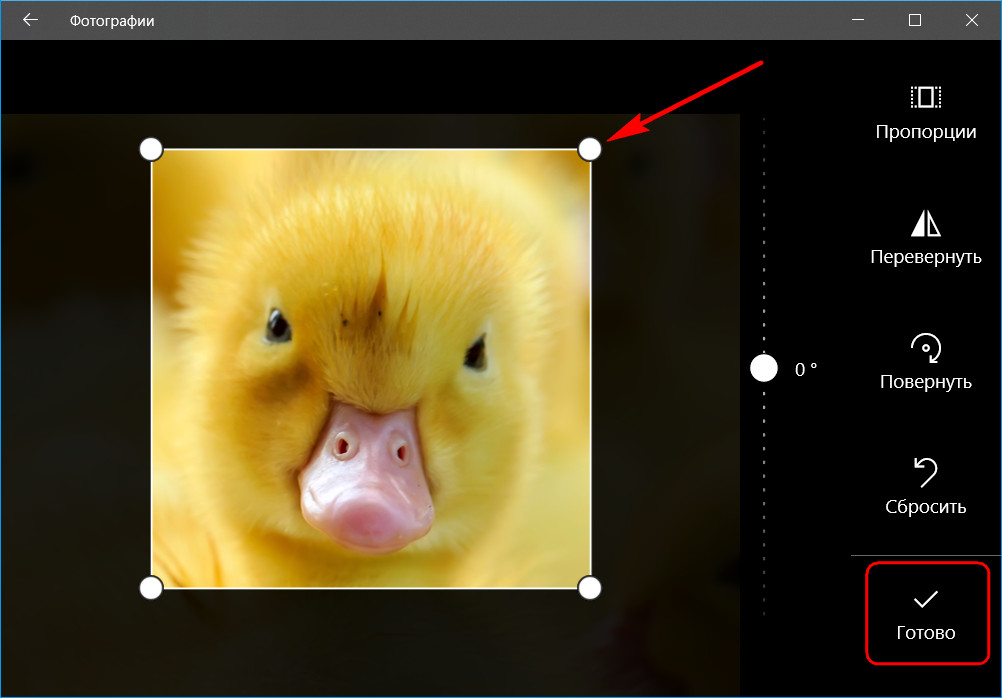Minimize the Фотографии window
The height and width of the screenshot is (698, 1002).
point(858,20)
